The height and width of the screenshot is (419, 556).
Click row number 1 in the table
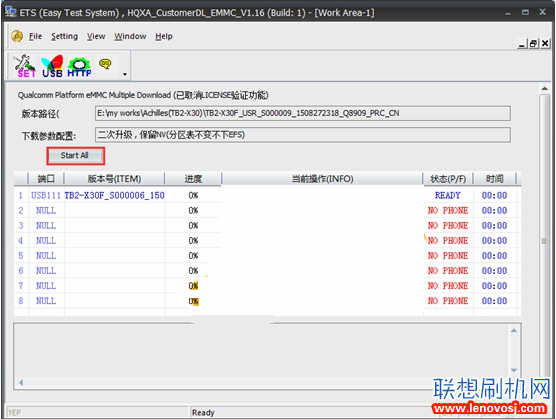[x=21, y=195]
